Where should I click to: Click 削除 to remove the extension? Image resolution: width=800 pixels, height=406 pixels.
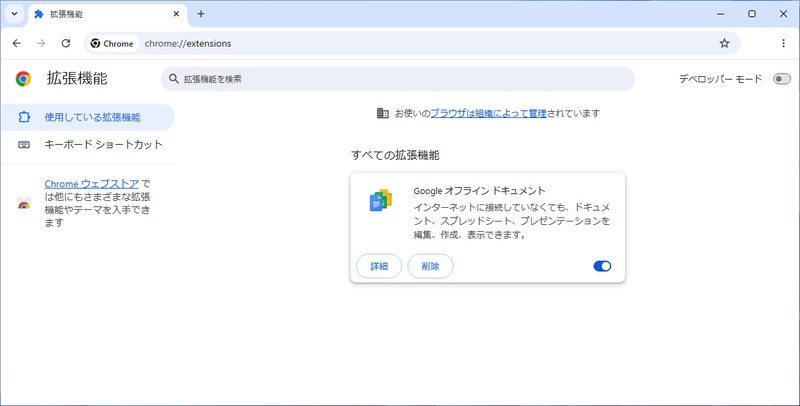431,266
